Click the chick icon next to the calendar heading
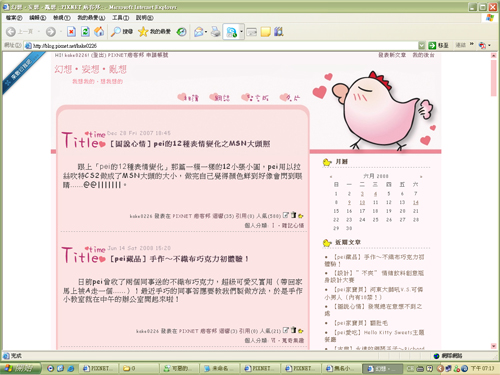The image size is (500, 375). 327,162
